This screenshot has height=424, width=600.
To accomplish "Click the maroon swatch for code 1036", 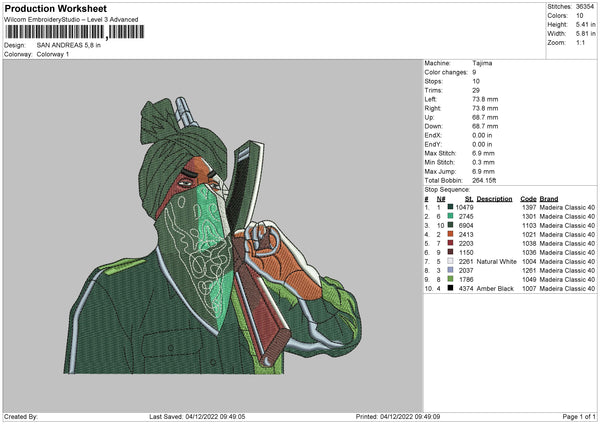I will click(x=450, y=252).
